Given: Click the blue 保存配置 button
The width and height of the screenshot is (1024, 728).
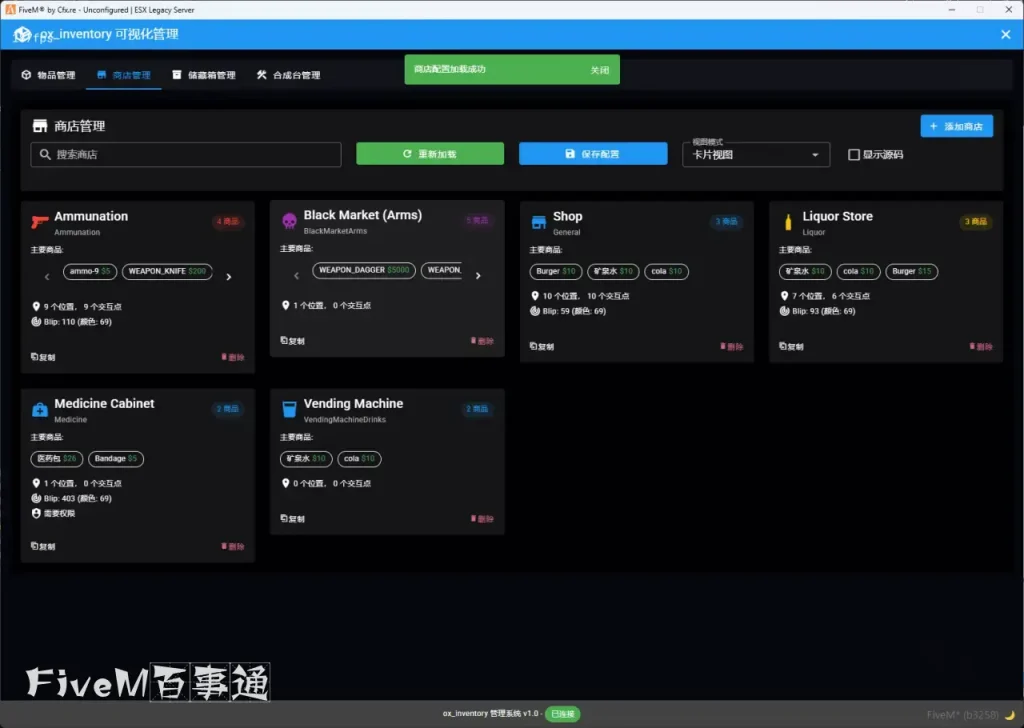Looking at the screenshot, I should pyautogui.click(x=592, y=154).
